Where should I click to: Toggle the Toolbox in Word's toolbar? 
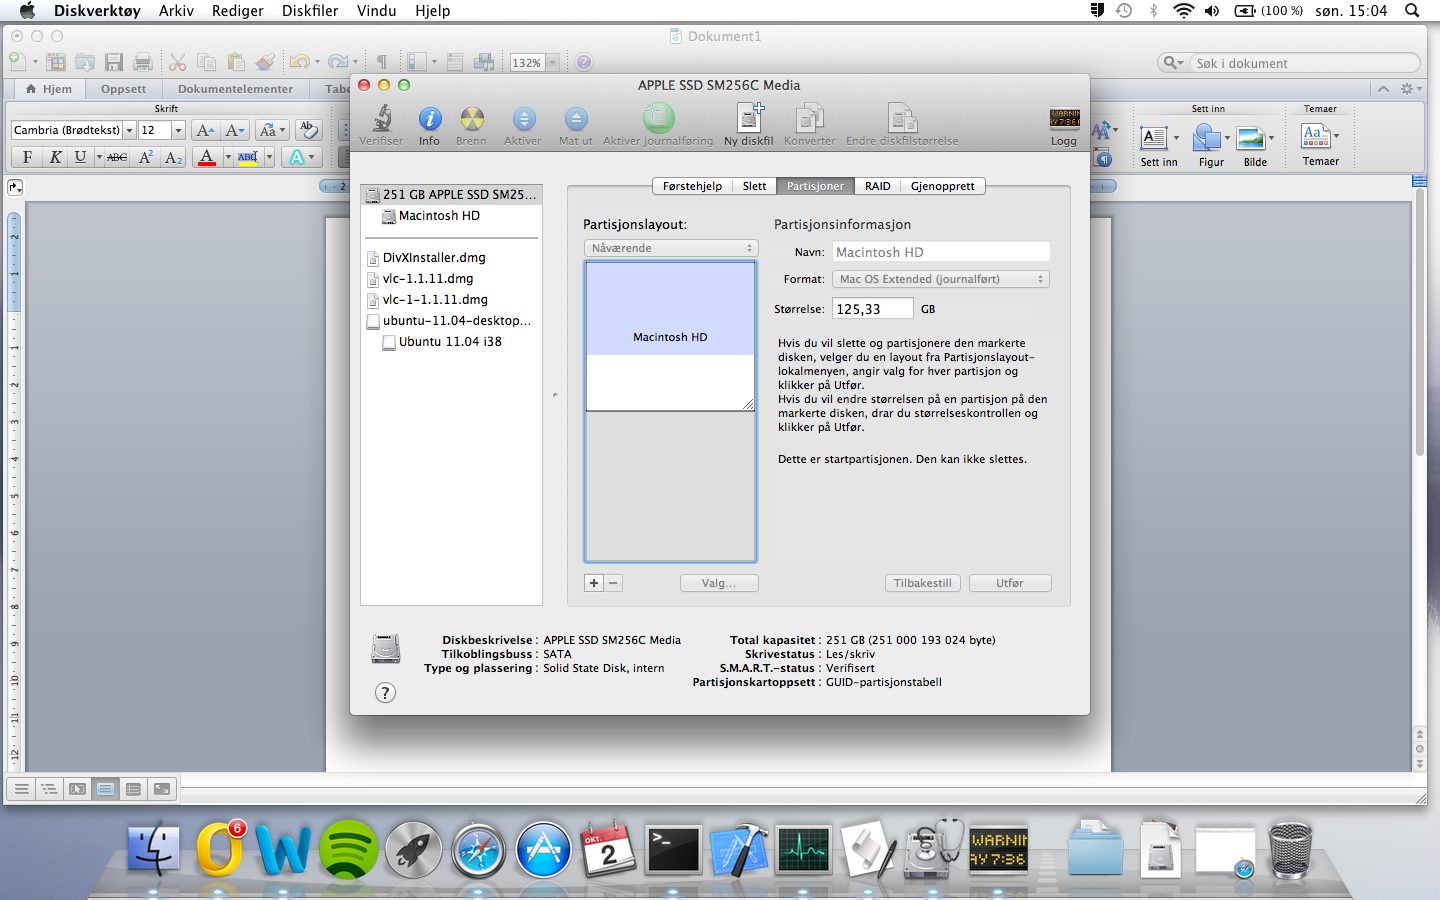(455, 62)
